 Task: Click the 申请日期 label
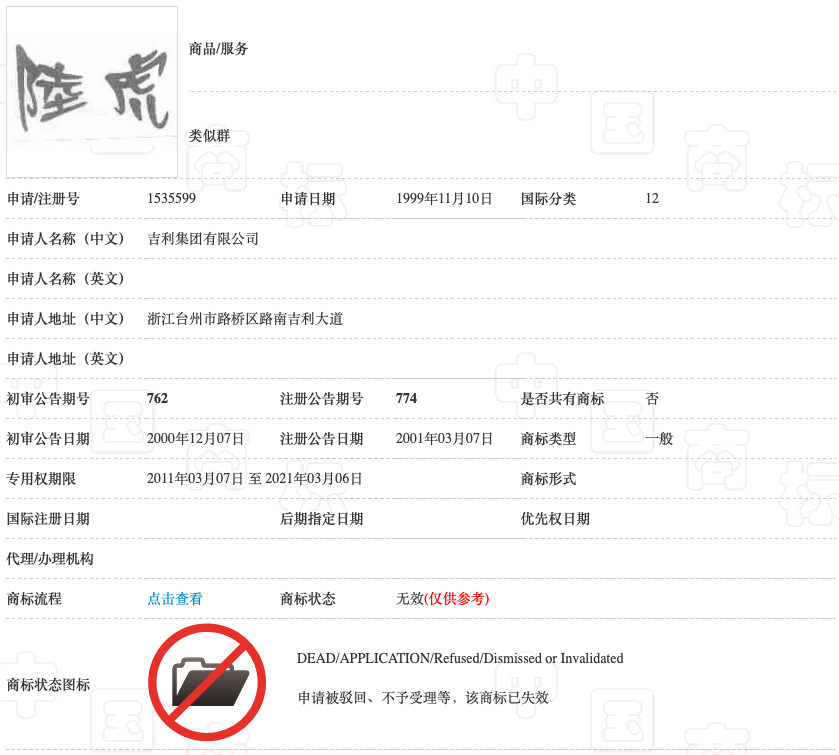click(308, 199)
